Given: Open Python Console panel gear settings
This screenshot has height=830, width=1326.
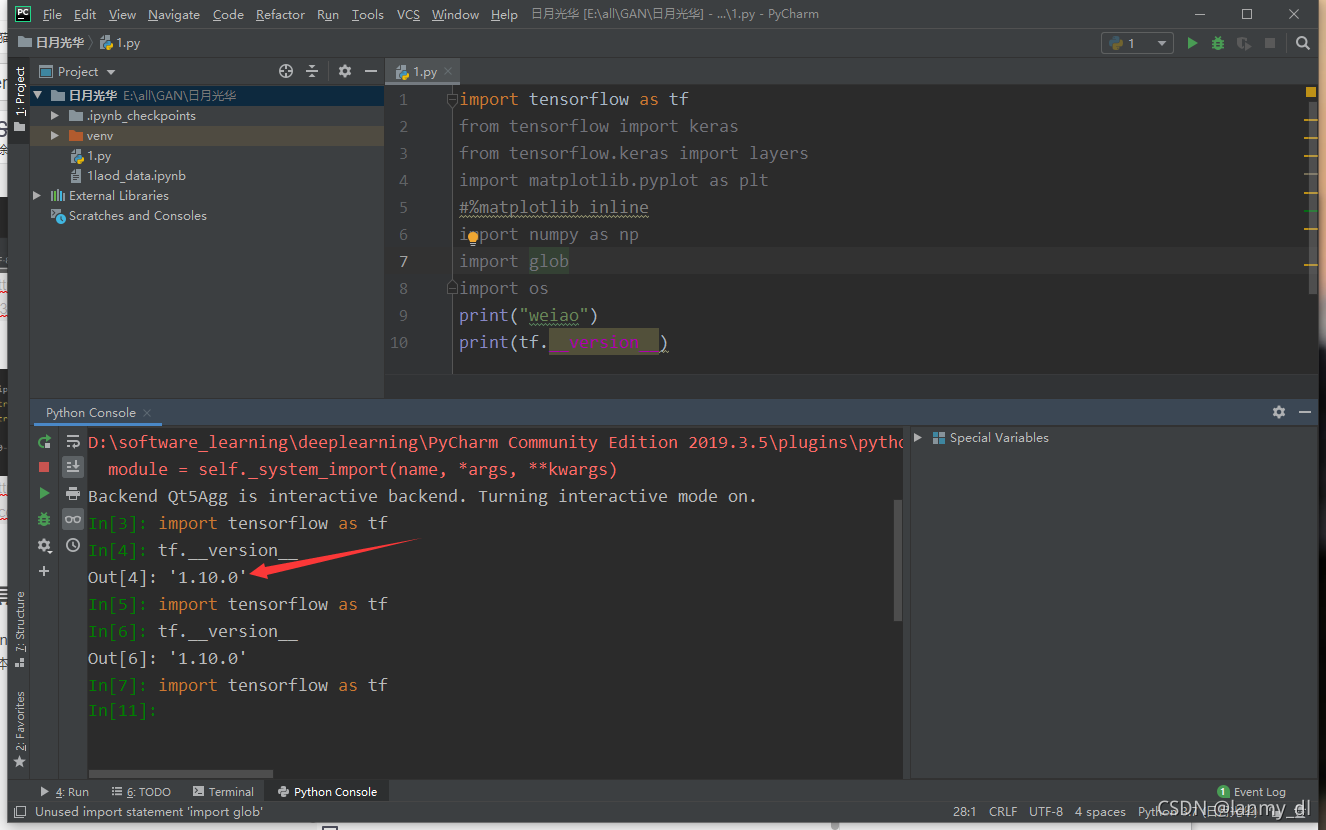Looking at the screenshot, I should [x=1278, y=412].
